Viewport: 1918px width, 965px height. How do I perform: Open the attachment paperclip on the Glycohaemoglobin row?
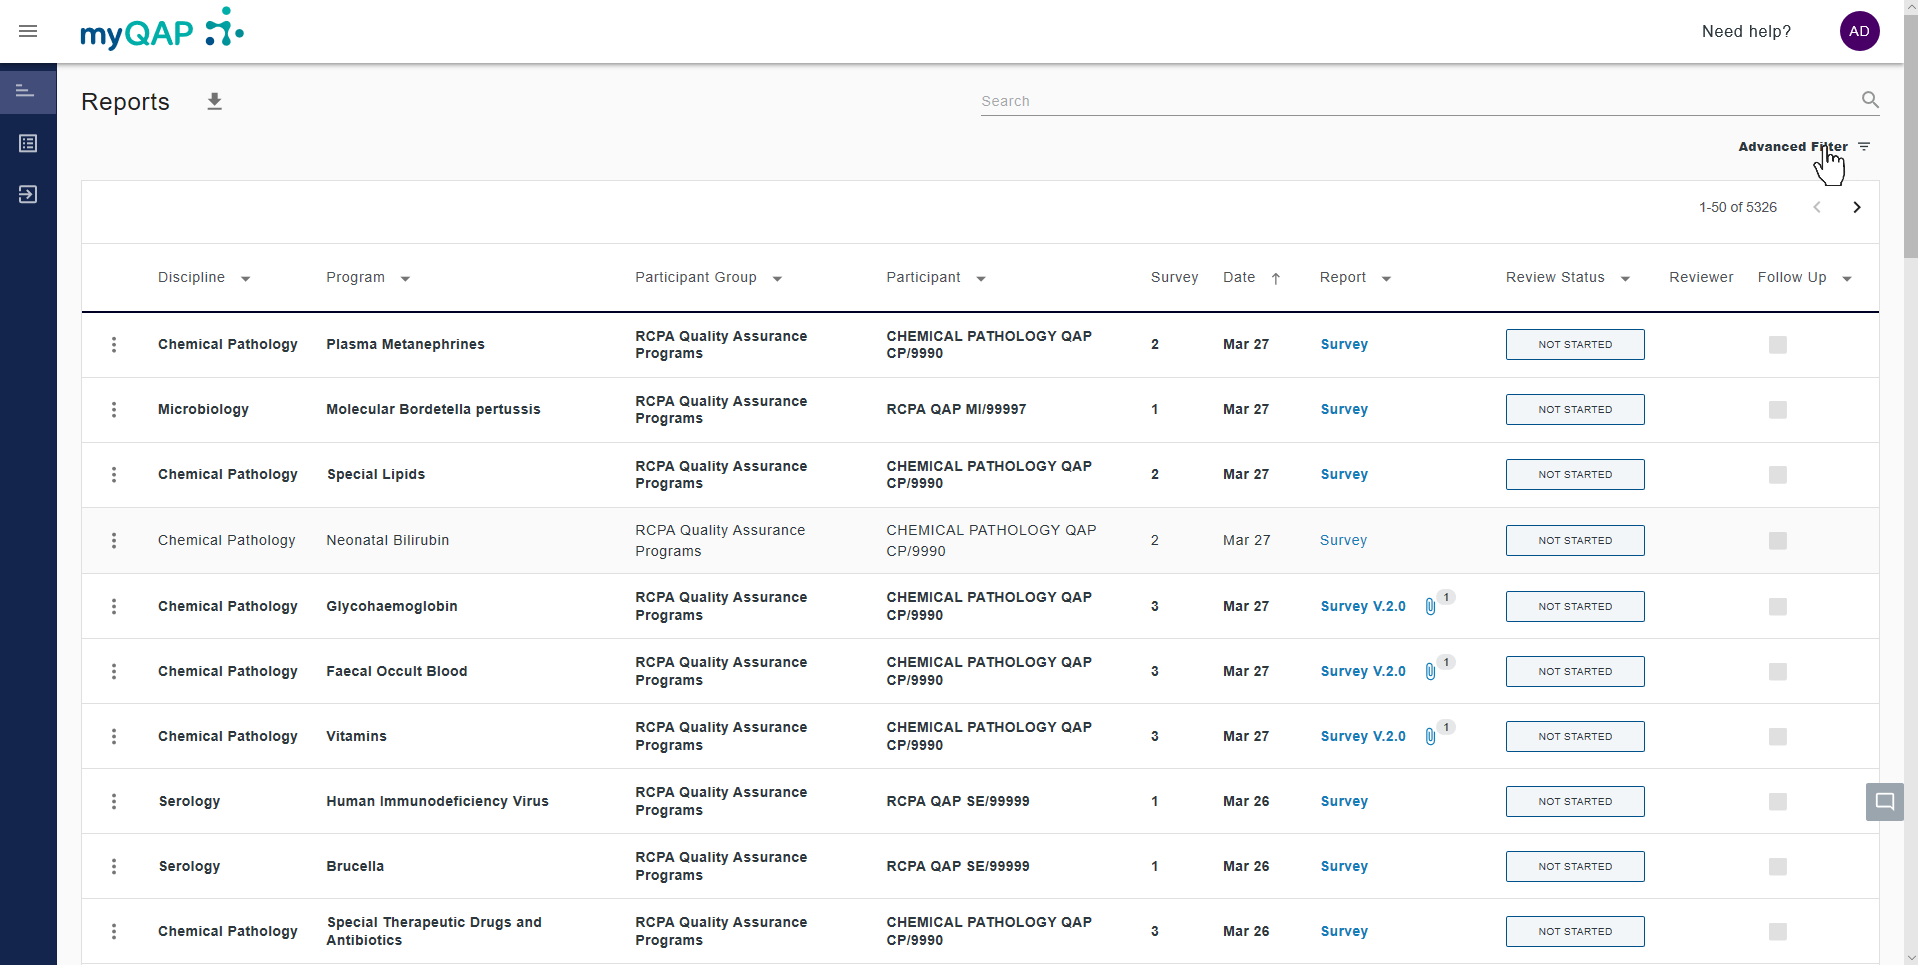click(1430, 606)
